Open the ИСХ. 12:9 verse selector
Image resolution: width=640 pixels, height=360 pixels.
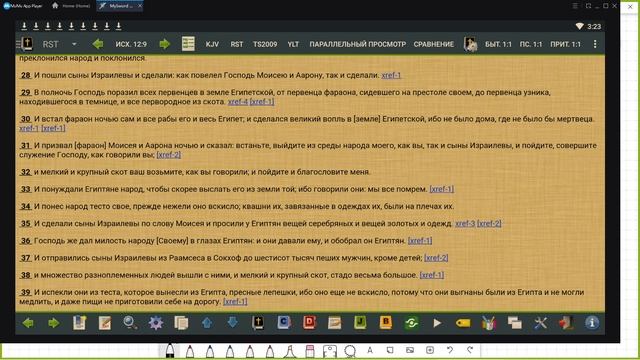pyautogui.click(x=131, y=44)
